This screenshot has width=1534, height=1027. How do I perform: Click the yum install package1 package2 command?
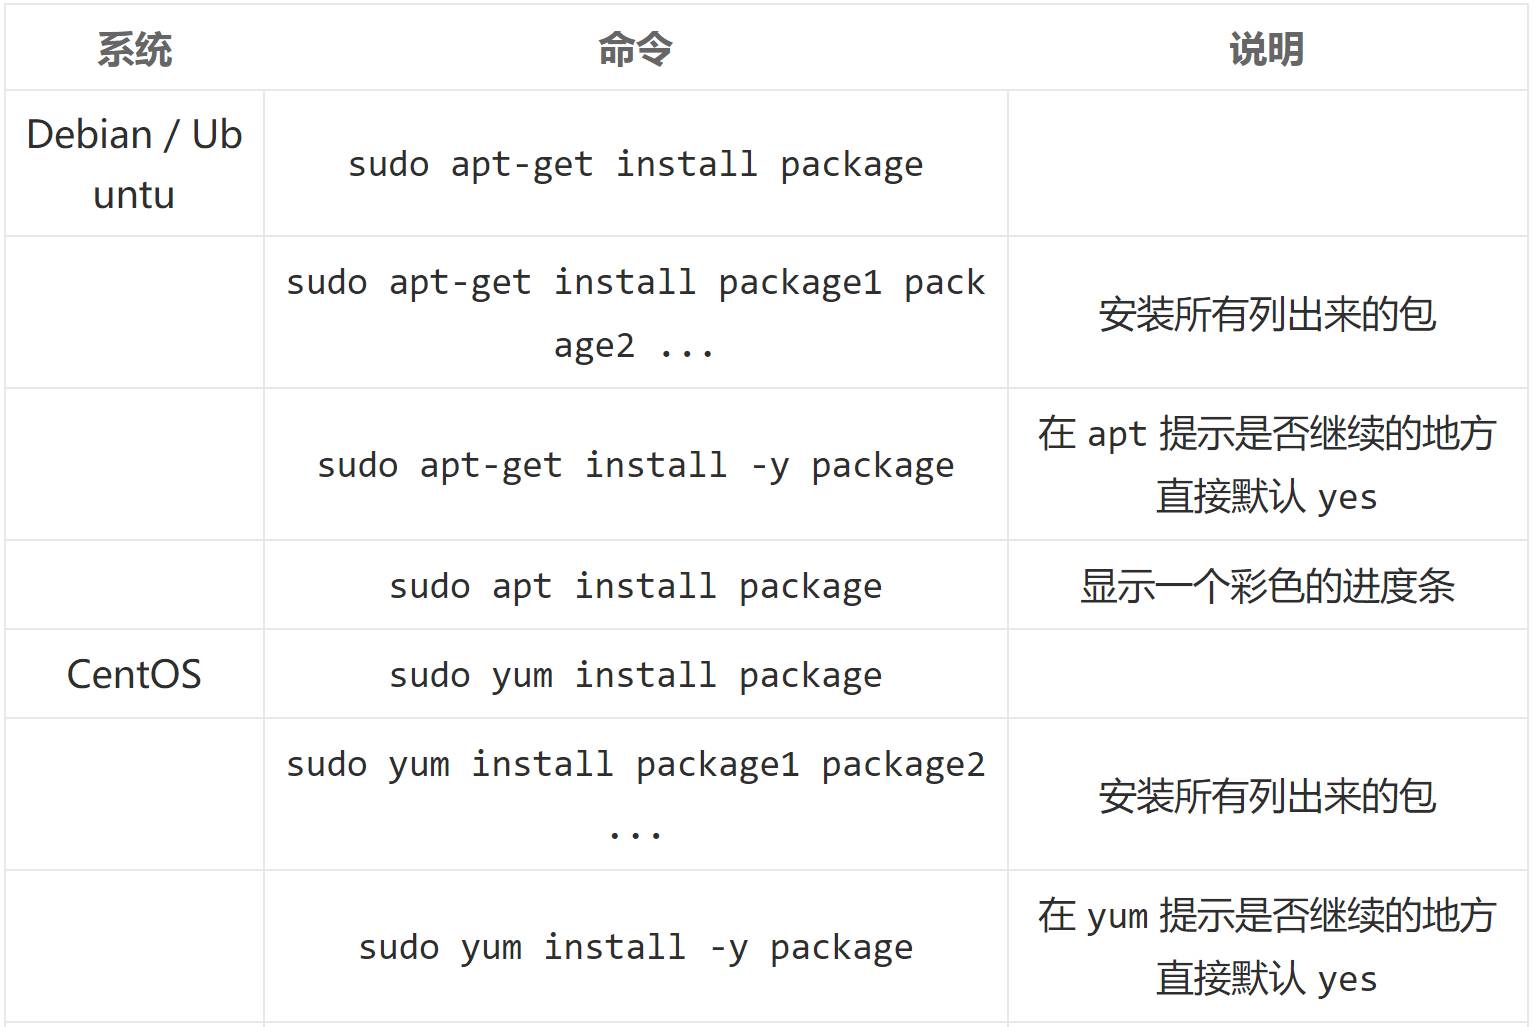635,795
